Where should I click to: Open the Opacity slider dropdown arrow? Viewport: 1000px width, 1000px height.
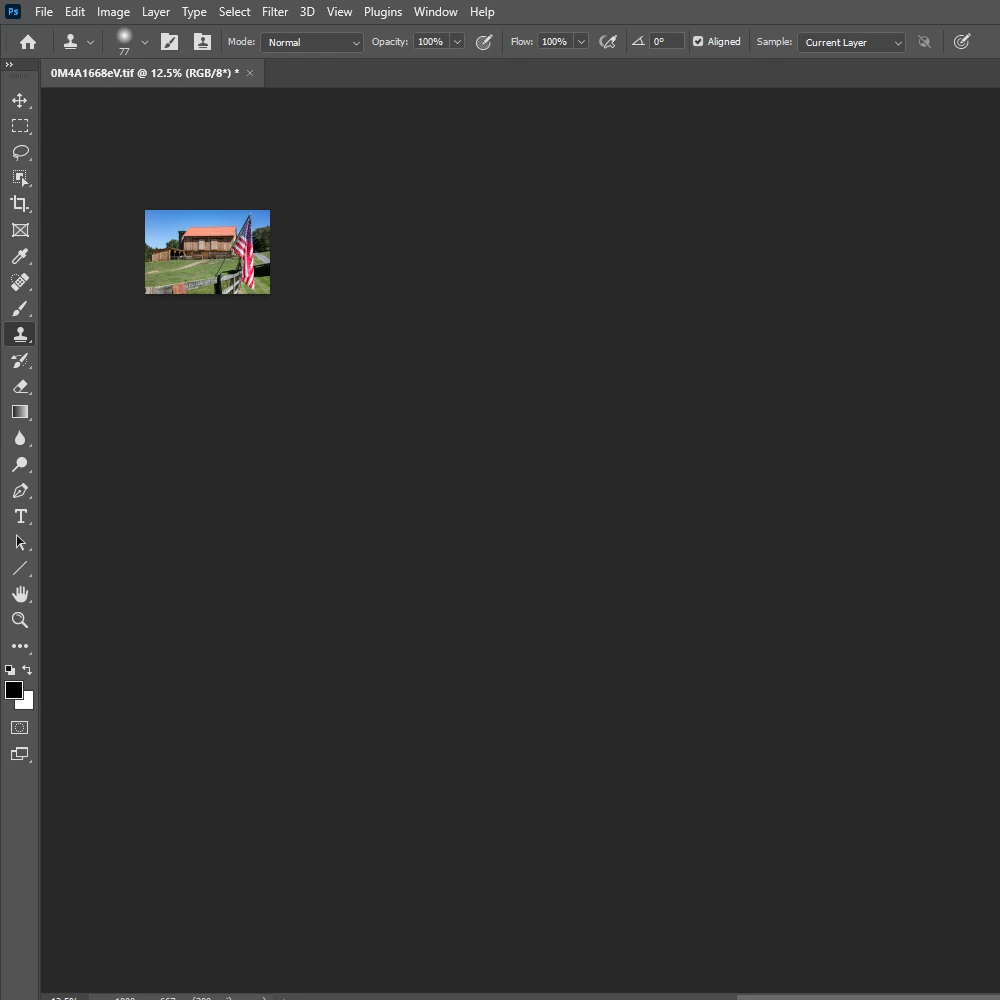pos(457,42)
